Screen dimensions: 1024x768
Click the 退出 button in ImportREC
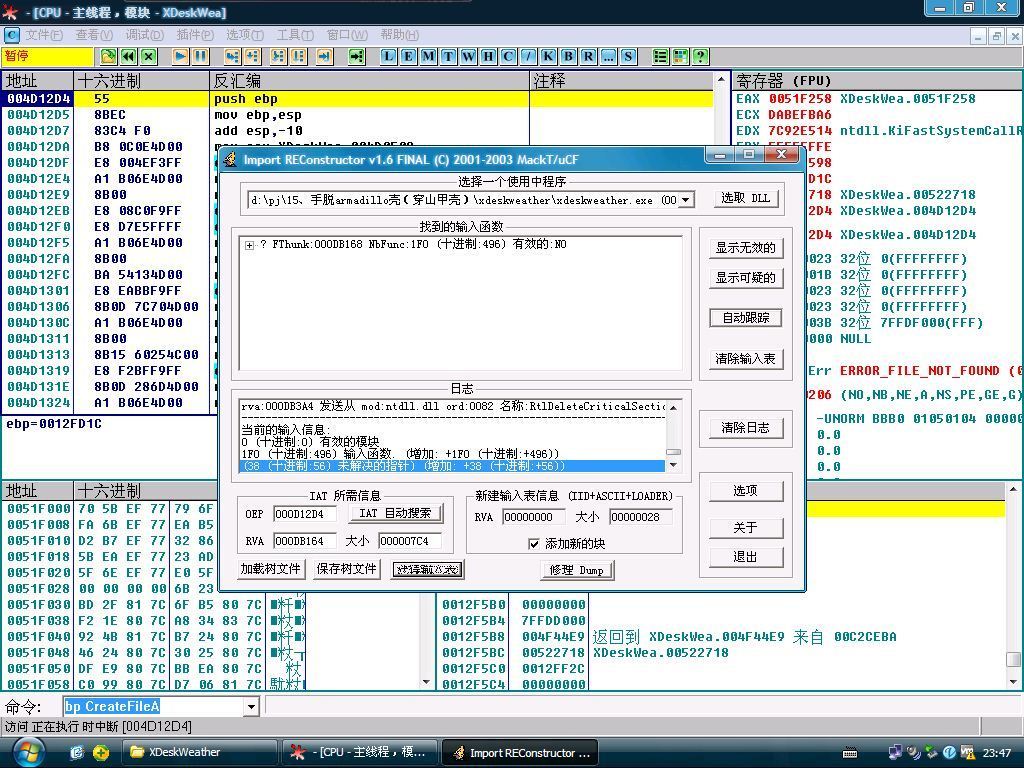coord(745,556)
